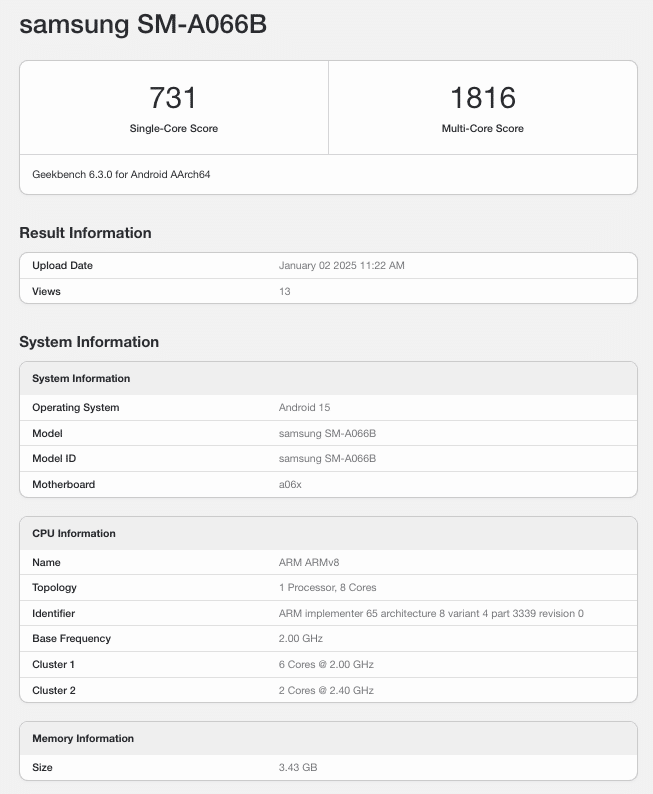The image size is (653, 794).
Task: Select the ARM ARMv8 value
Action: point(309,562)
